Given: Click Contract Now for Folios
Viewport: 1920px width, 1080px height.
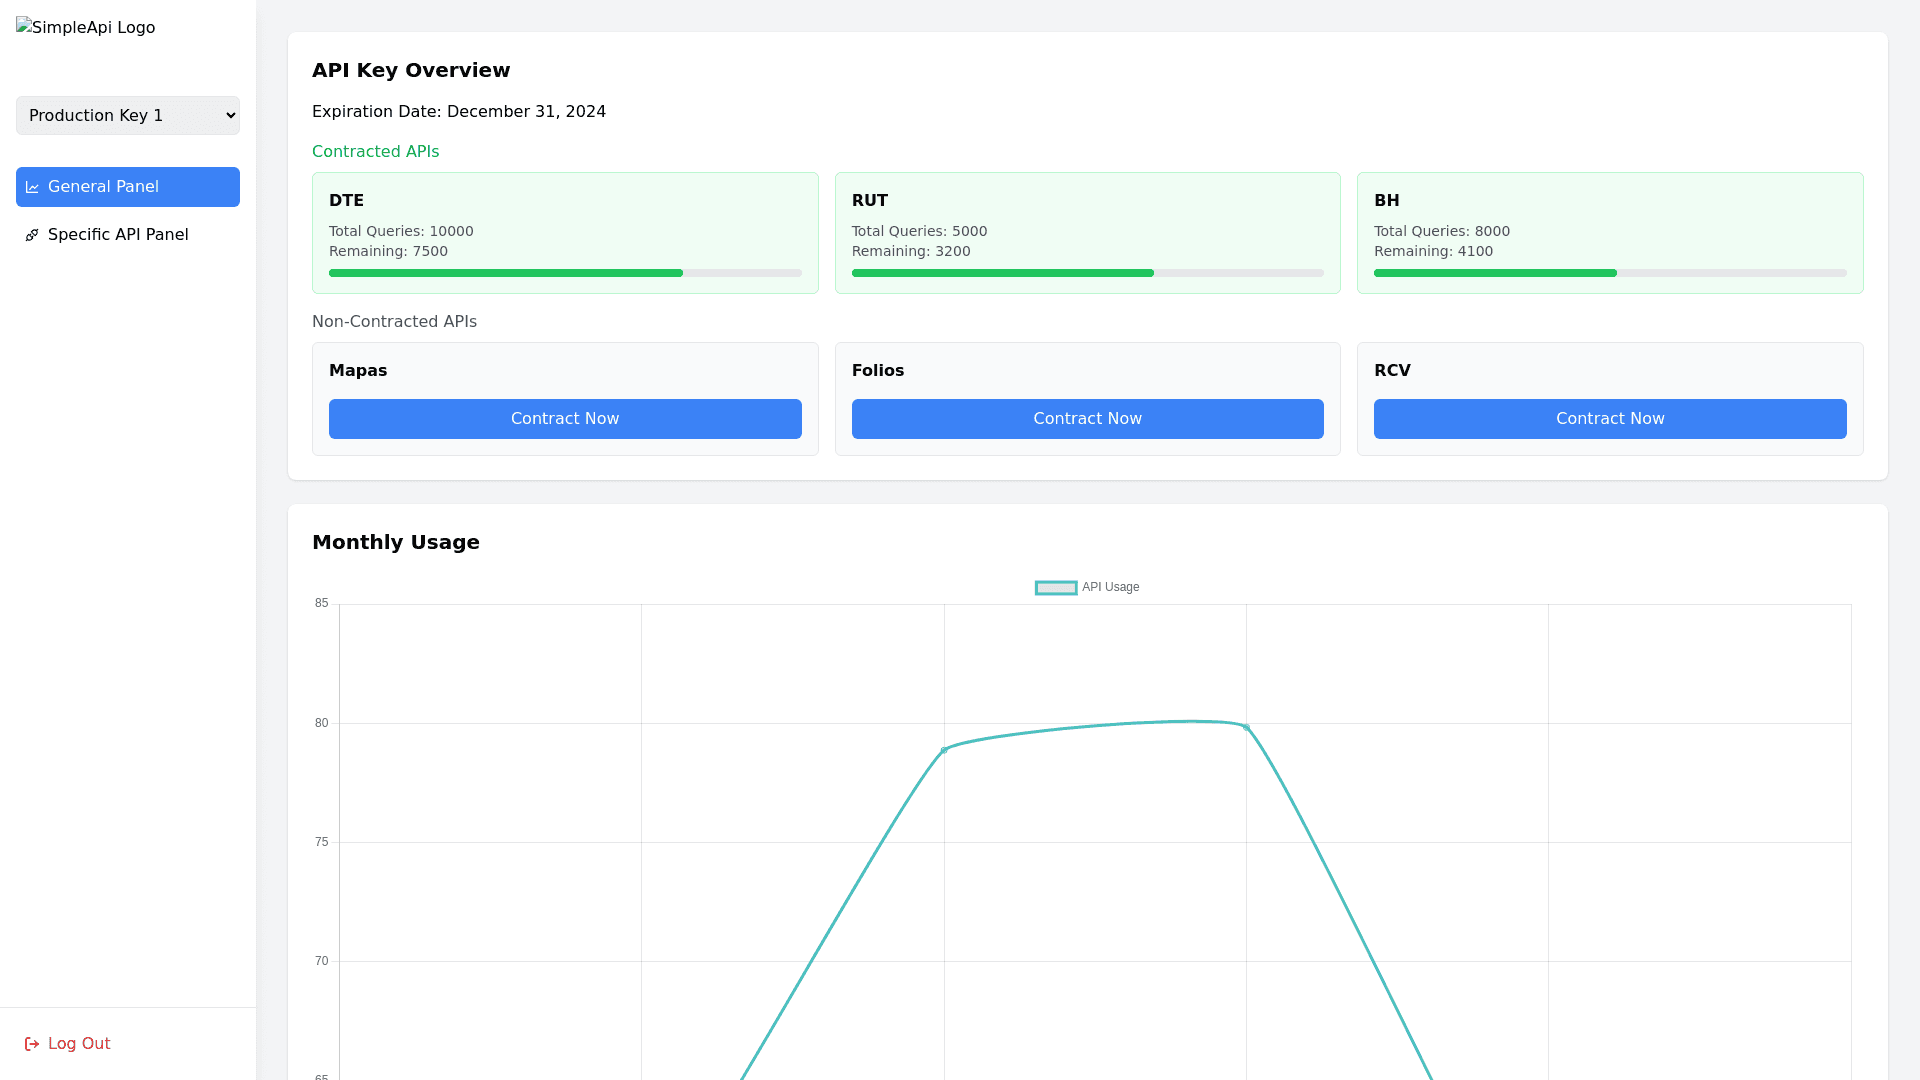Looking at the screenshot, I should [x=1087, y=419].
